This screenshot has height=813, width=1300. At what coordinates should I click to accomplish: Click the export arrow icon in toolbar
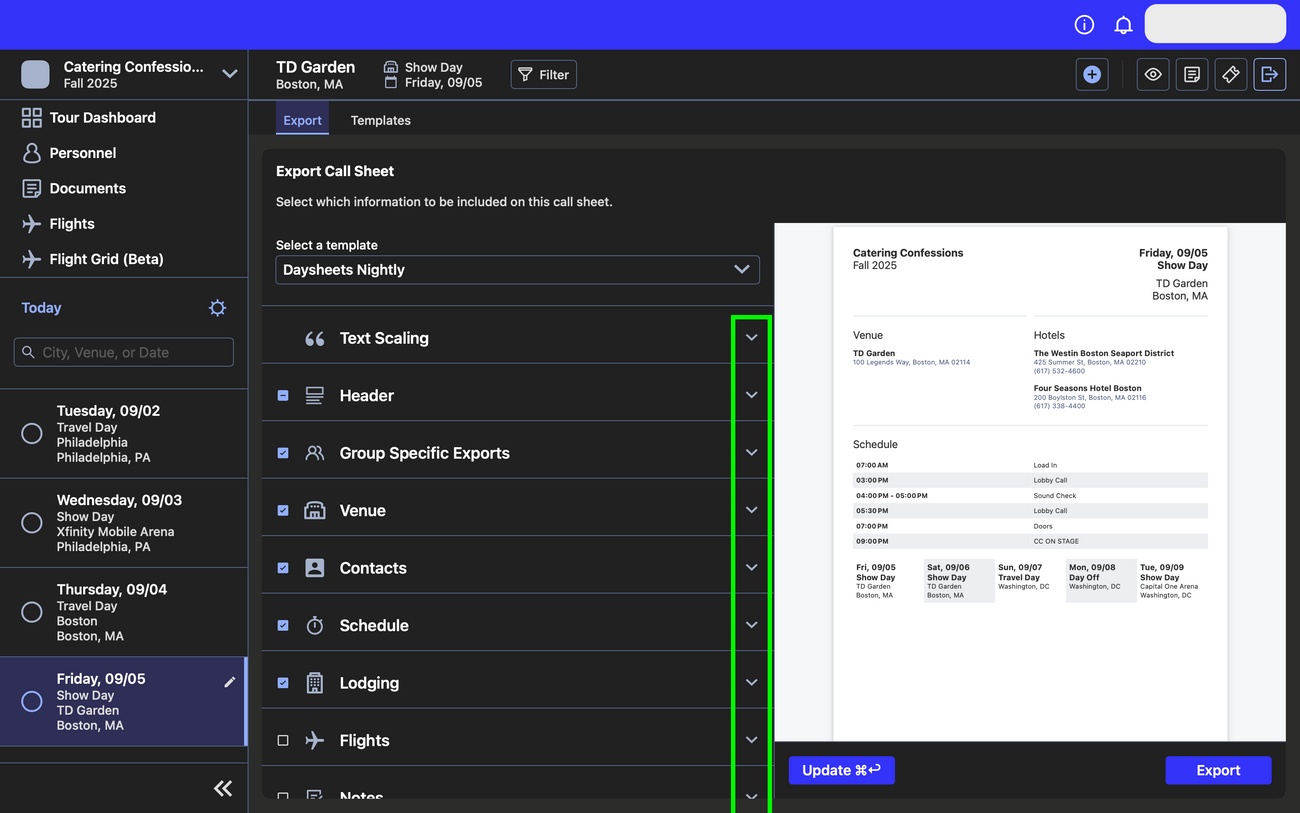[x=1270, y=75]
